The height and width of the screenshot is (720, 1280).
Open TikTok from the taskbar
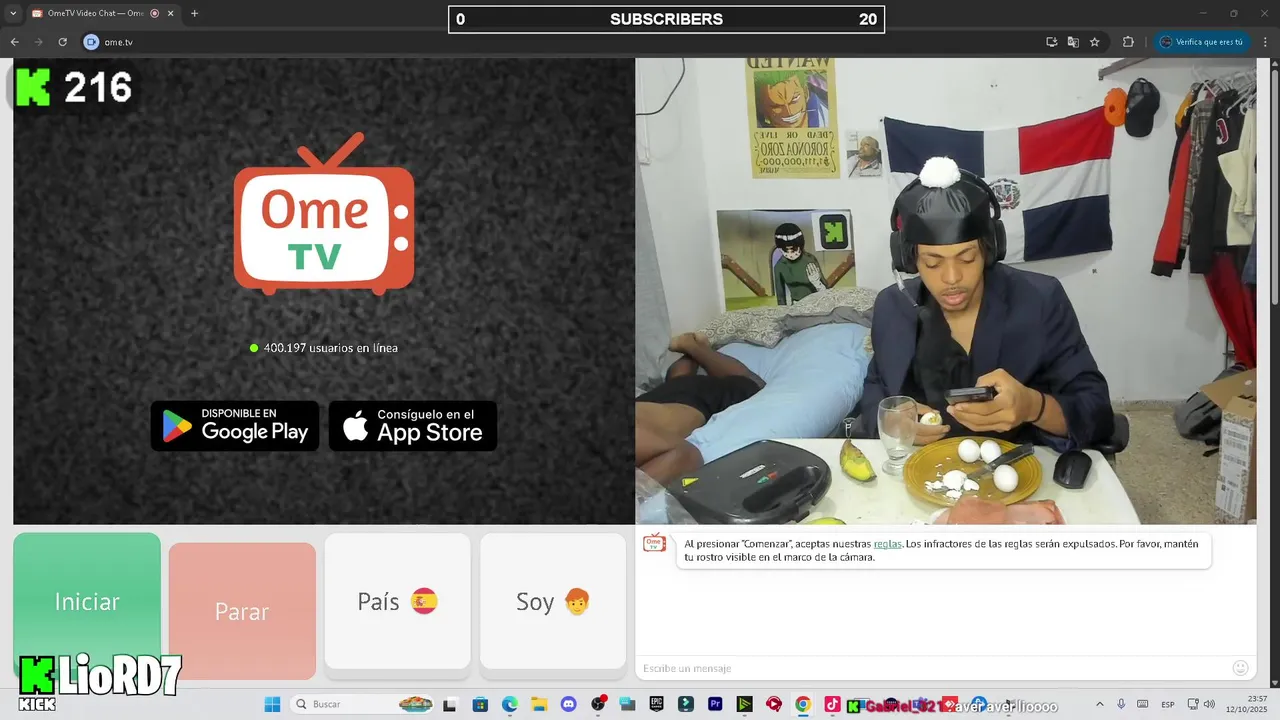[832, 704]
